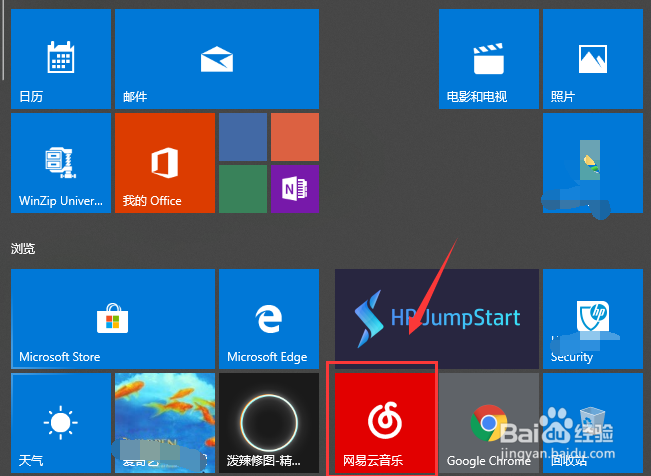Click the 浏览 group heading
651x476 pixels.
point(23,249)
